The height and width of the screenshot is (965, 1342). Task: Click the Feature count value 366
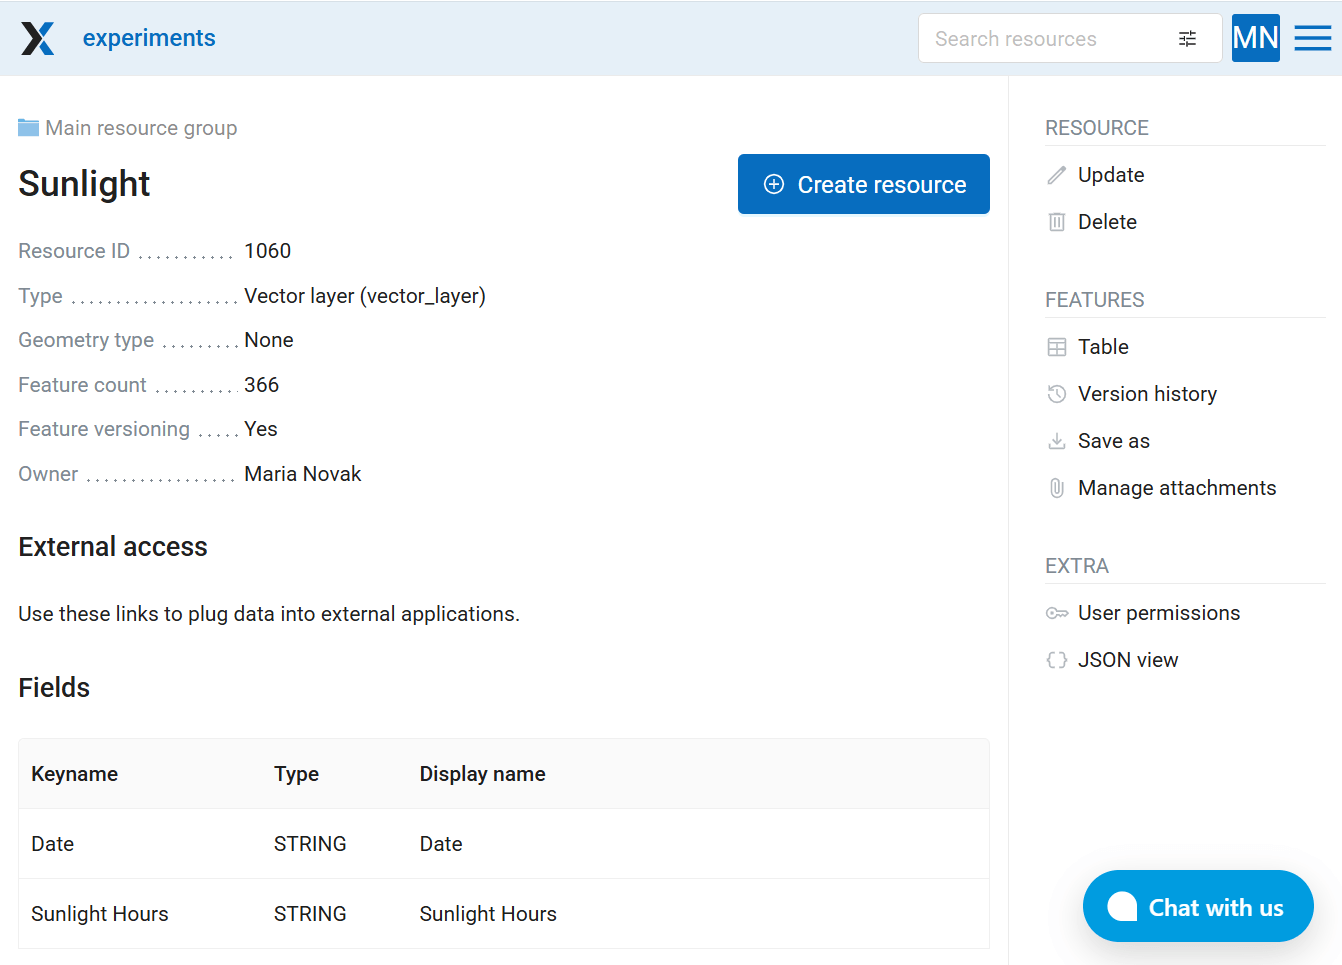(x=262, y=385)
